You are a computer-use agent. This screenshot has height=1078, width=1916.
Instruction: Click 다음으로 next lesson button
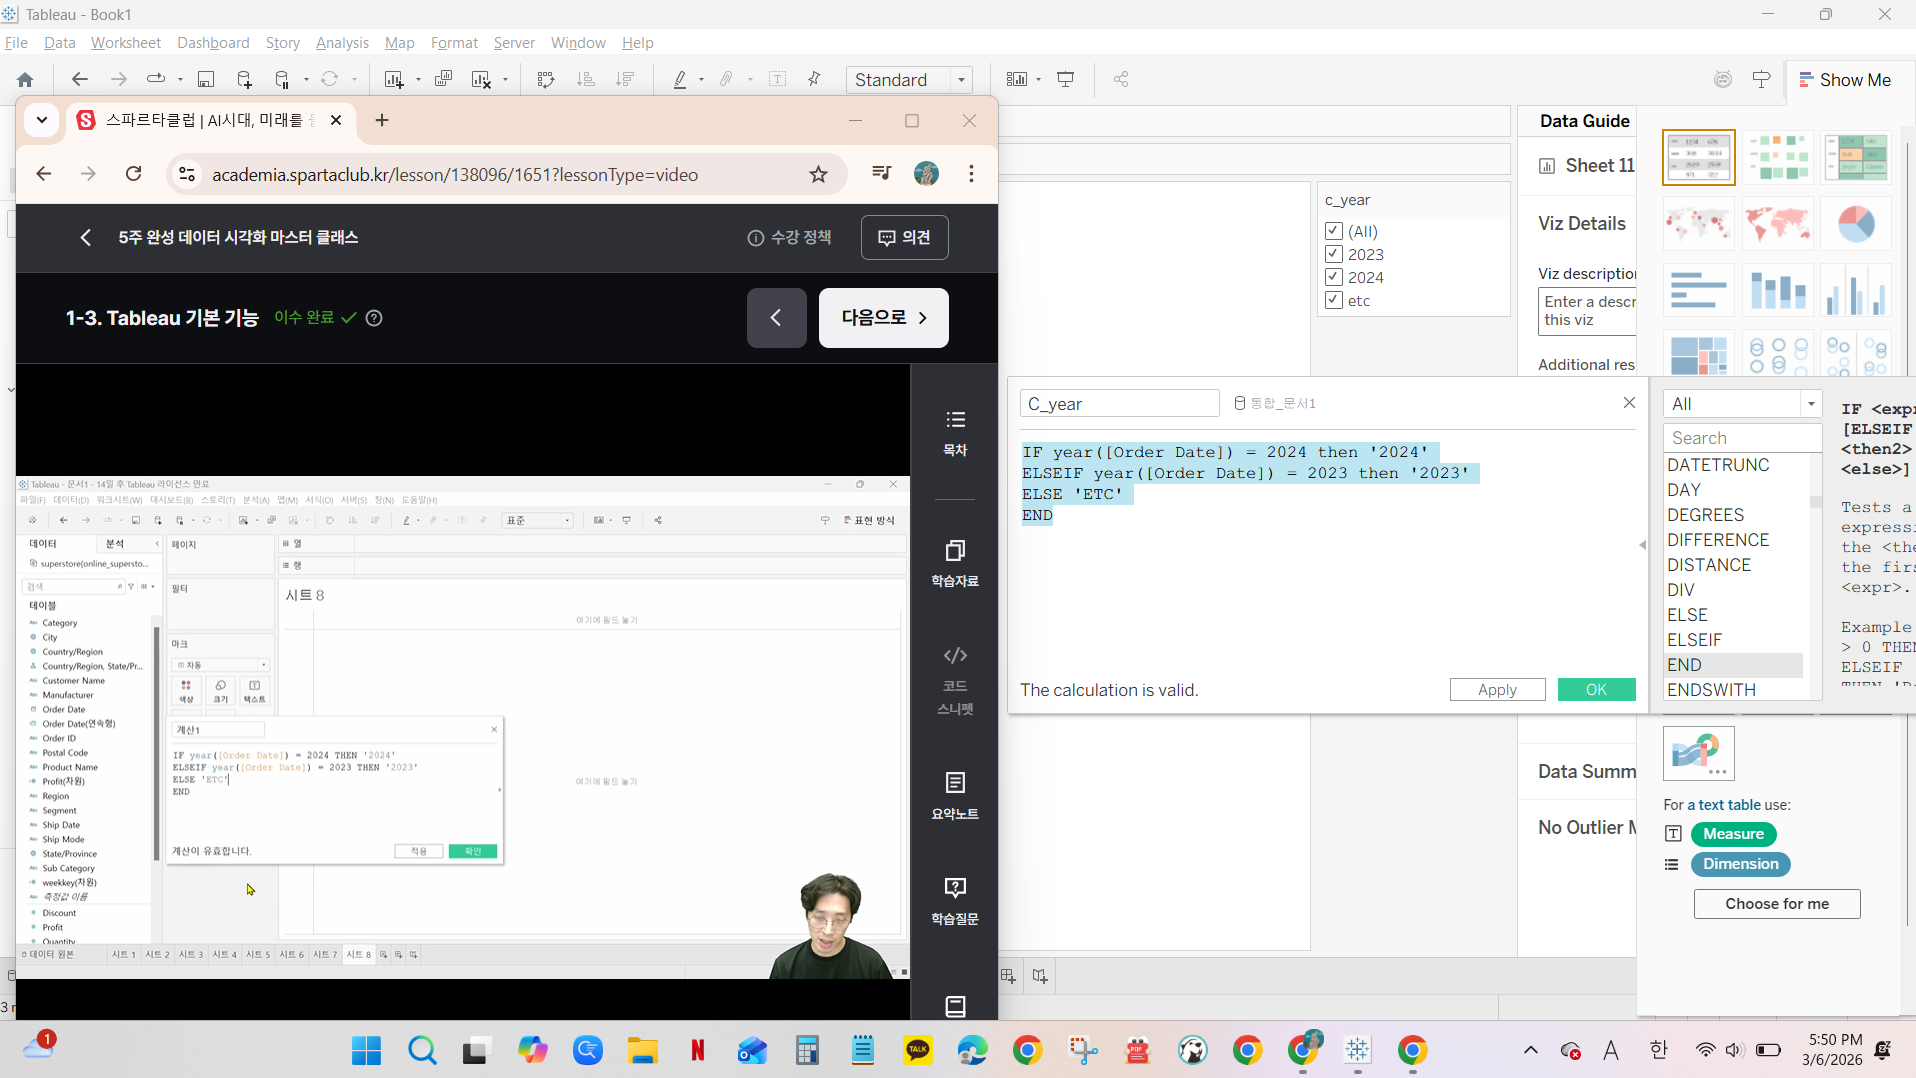884,318
